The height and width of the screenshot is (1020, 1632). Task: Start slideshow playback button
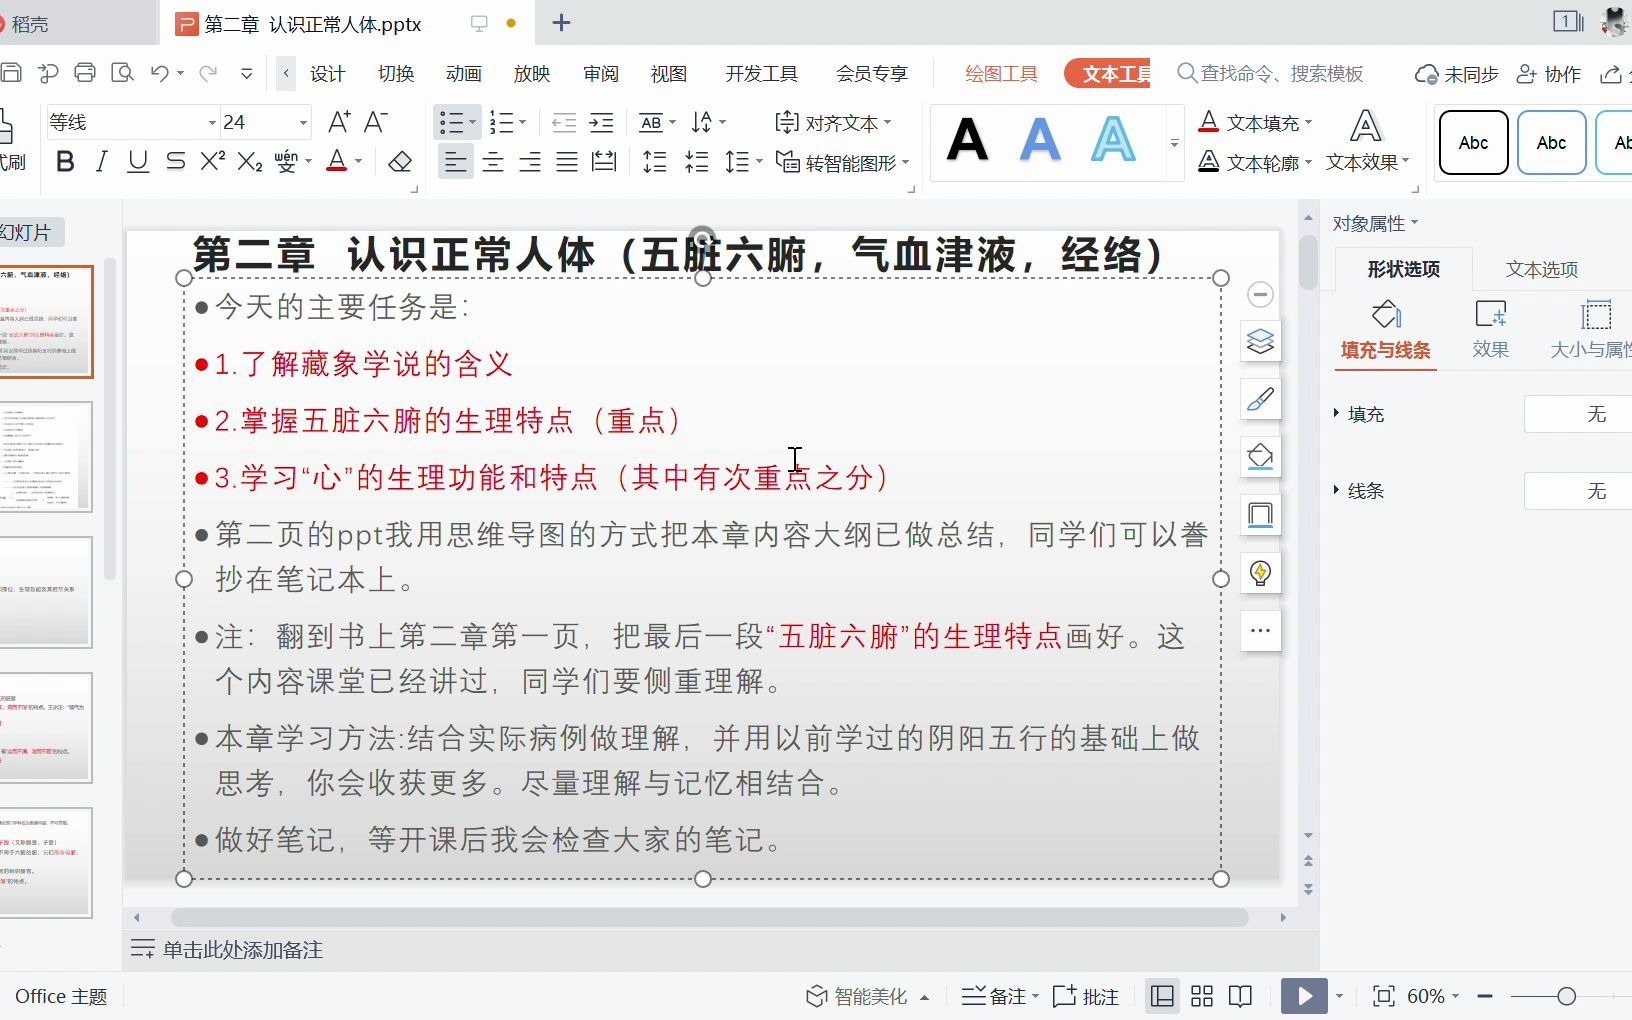(1304, 996)
